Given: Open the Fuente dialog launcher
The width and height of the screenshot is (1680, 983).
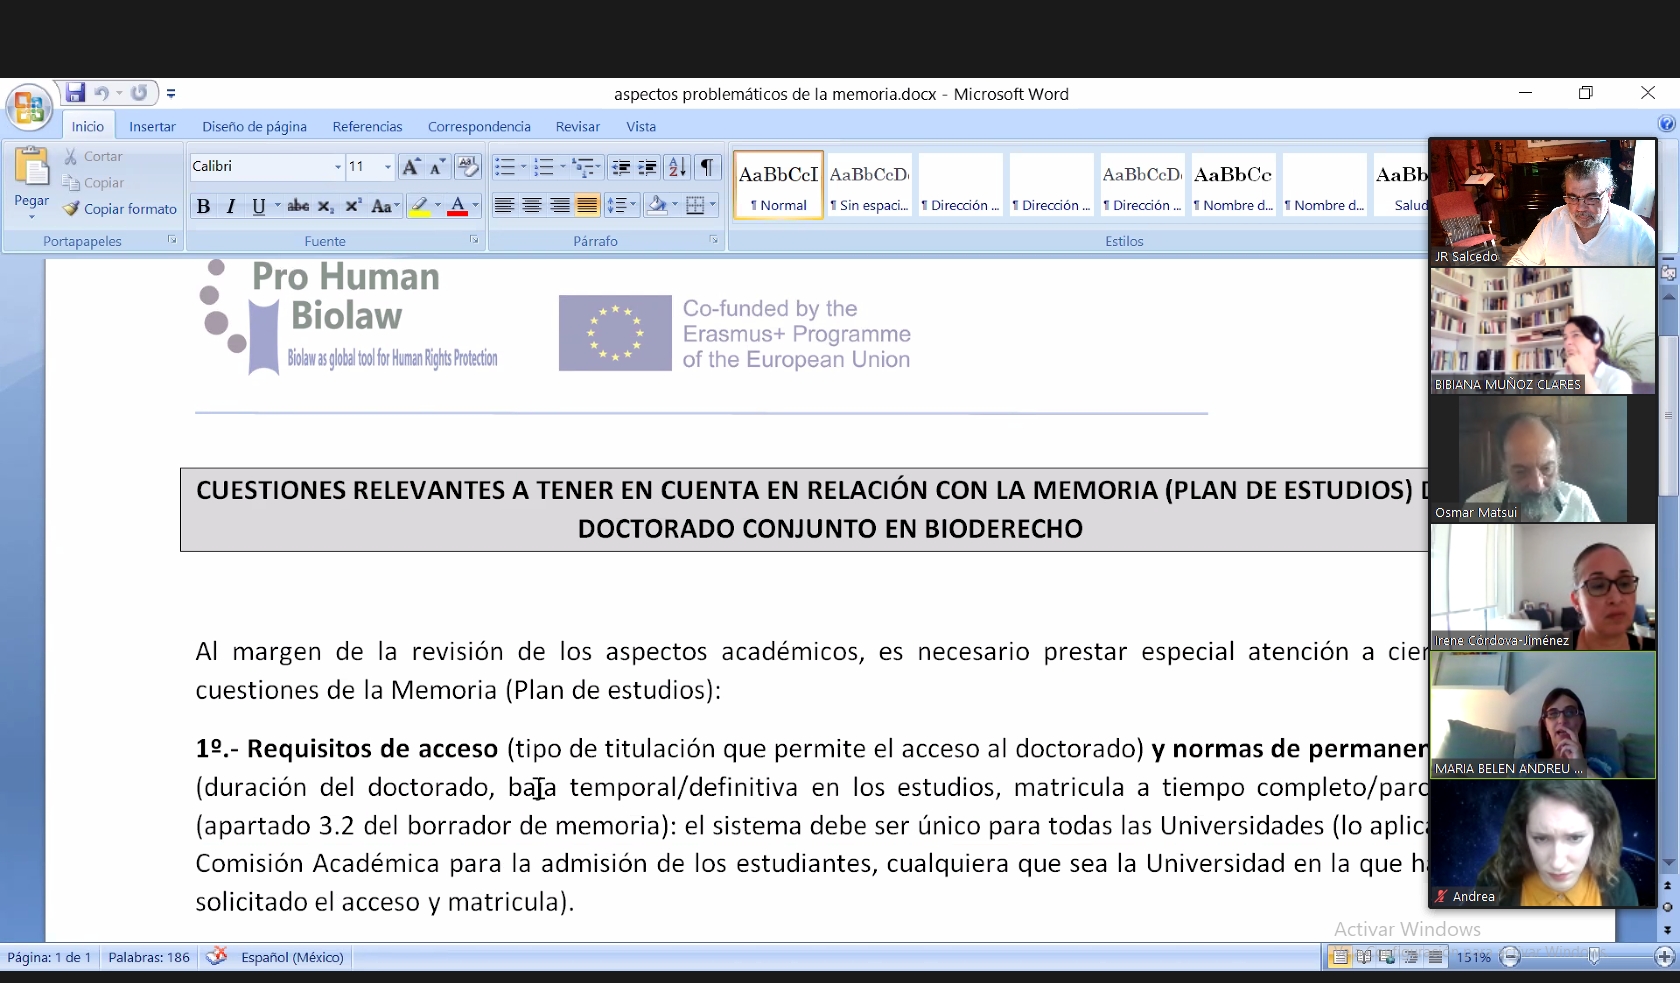Looking at the screenshot, I should pos(474,240).
